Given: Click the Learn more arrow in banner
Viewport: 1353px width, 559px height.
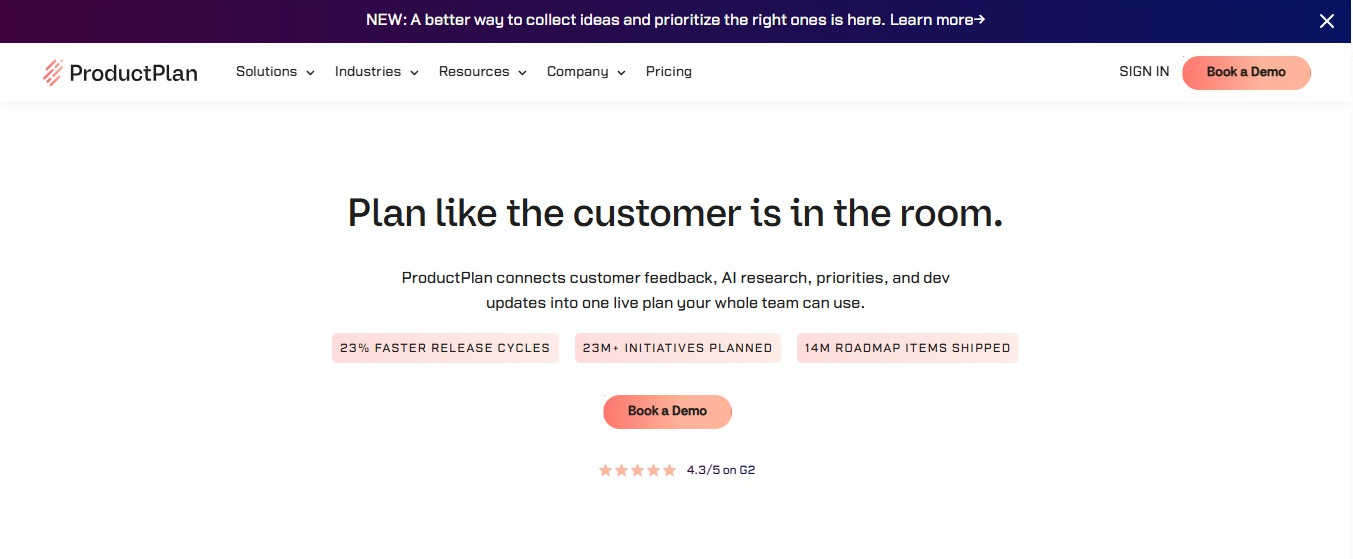Looking at the screenshot, I should [x=980, y=19].
